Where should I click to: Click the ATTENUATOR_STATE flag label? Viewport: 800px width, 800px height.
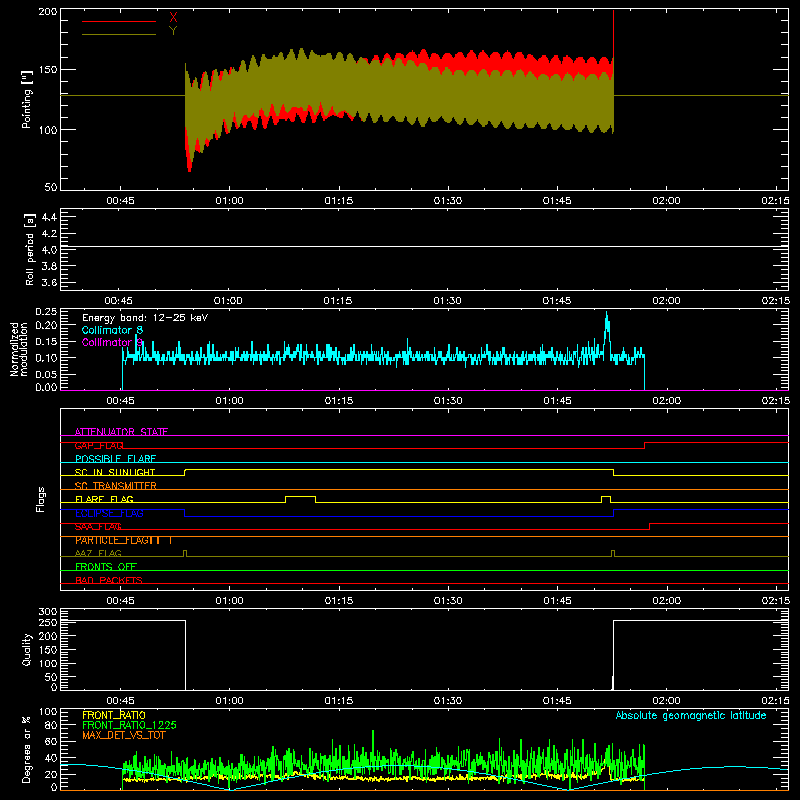[x=121, y=432]
